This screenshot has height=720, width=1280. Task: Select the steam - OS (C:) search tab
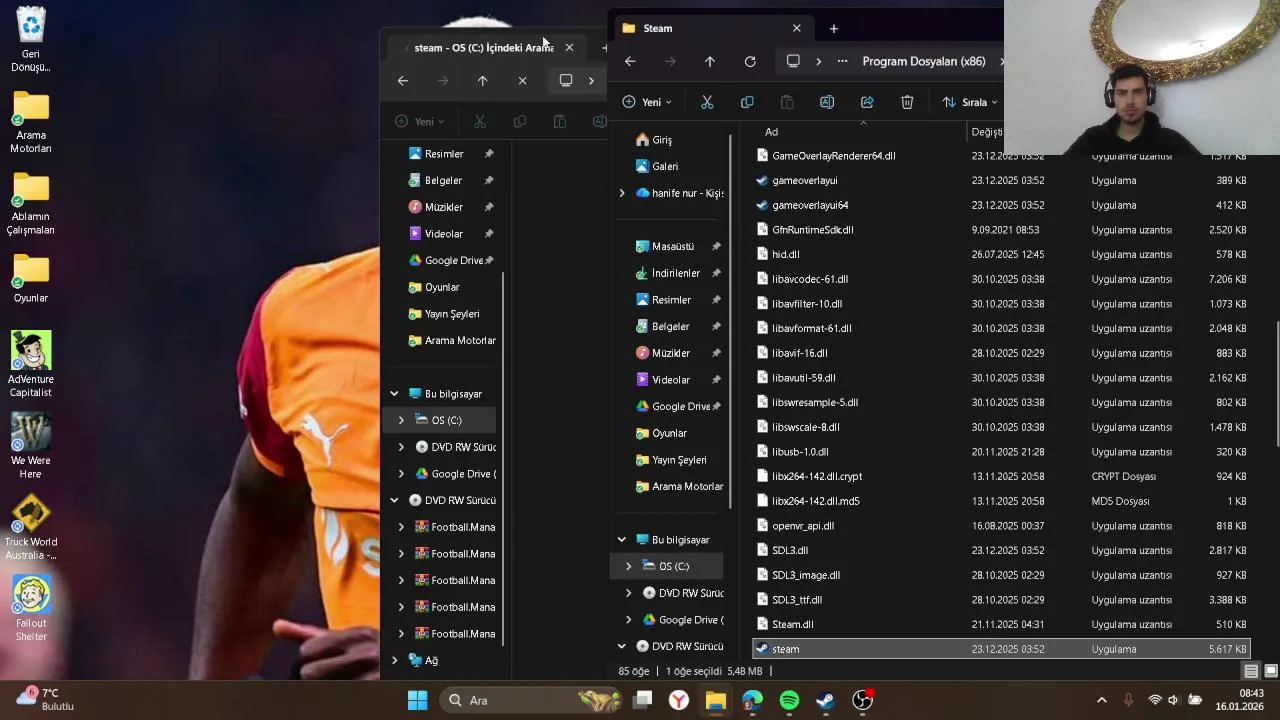click(484, 47)
